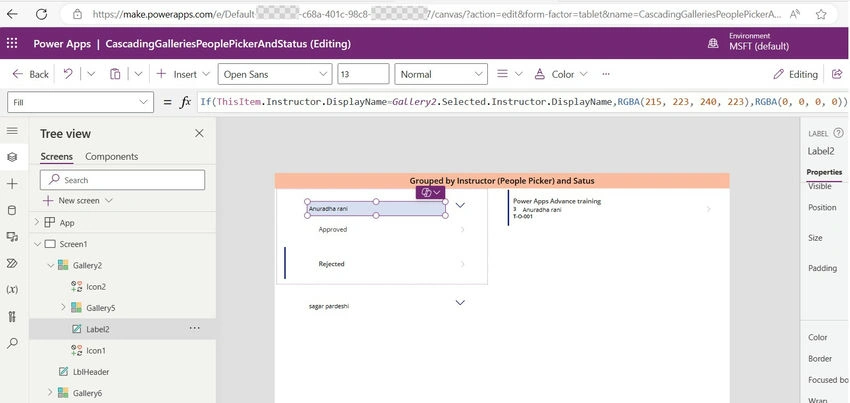The height and width of the screenshot is (403, 850).
Task: Expand the Gallery6 node
Action: coord(50,393)
